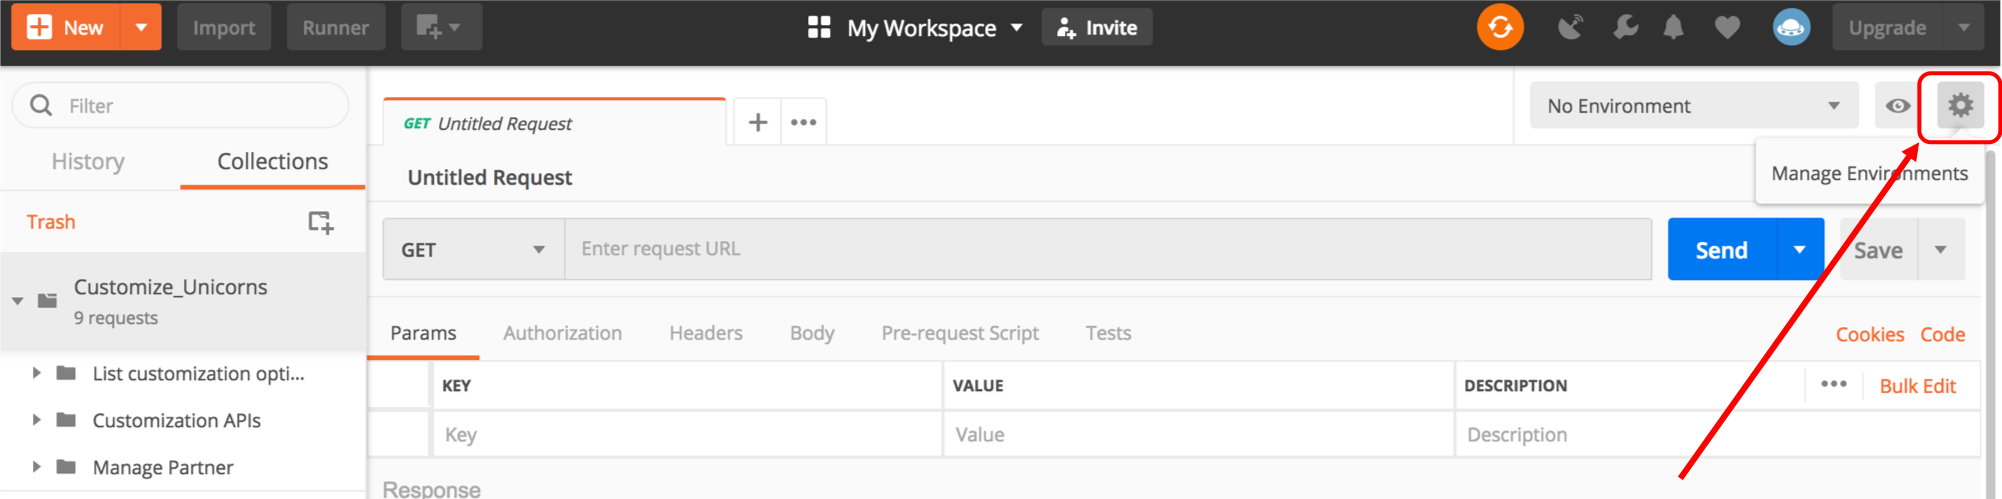The image size is (2002, 499).
Task: Click the Filter search field
Action: pyautogui.click(x=180, y=105)
